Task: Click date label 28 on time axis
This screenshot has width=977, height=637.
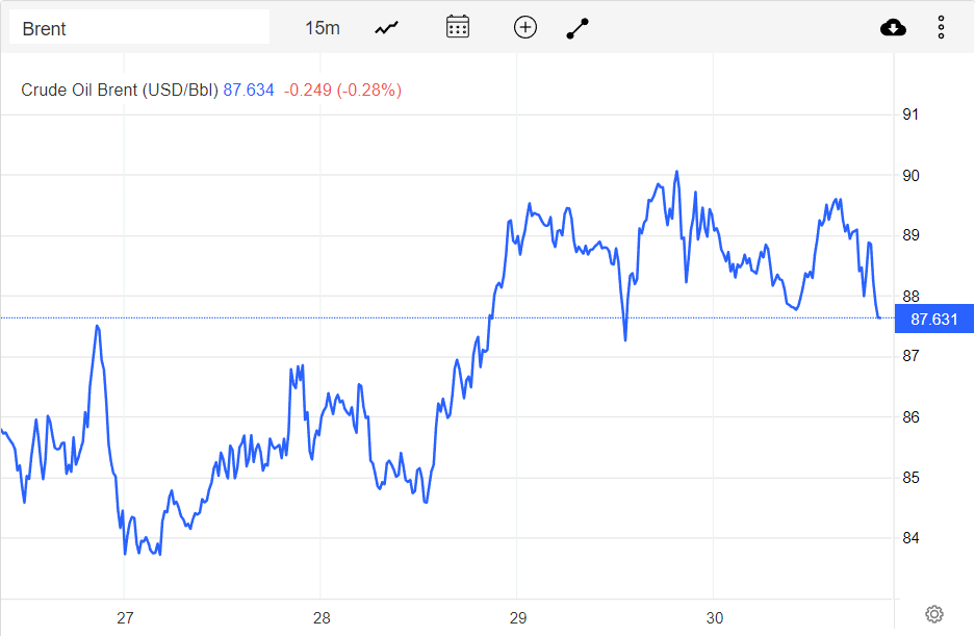Action: coord(321,617)
